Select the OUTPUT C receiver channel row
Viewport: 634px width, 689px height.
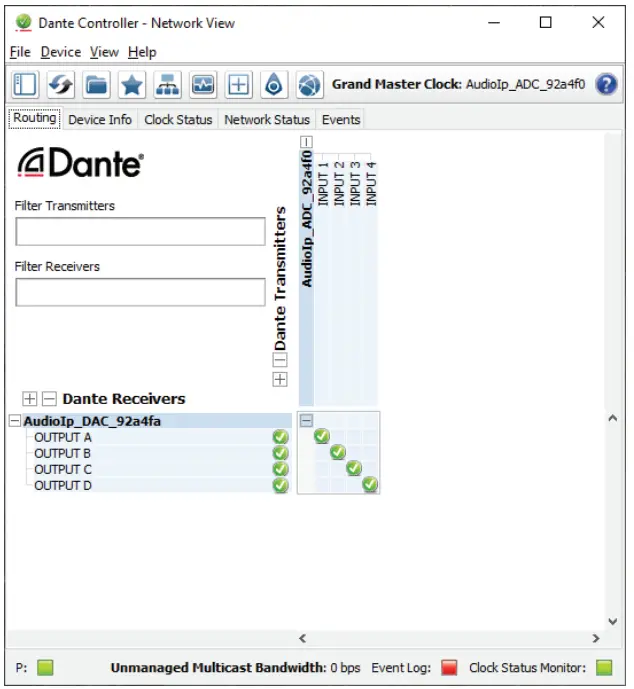162,470
